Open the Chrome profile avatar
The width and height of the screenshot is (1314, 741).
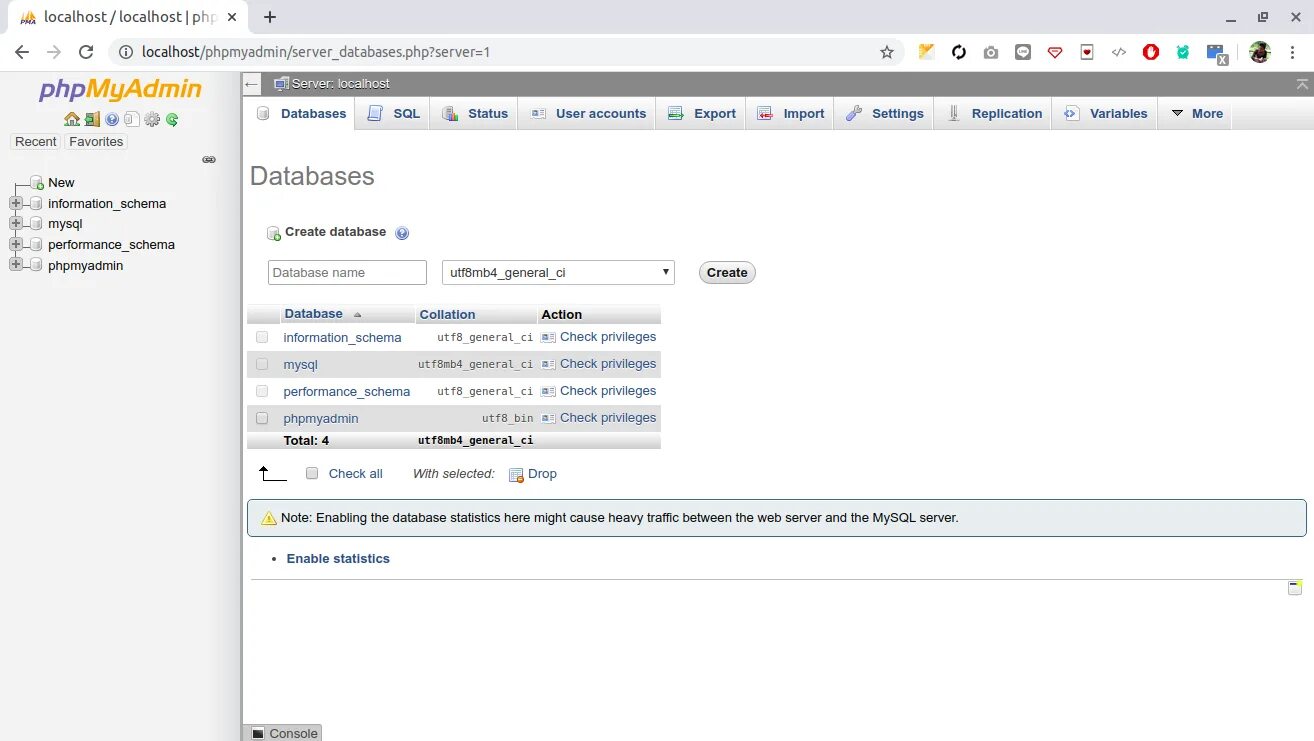(1259, 52)
